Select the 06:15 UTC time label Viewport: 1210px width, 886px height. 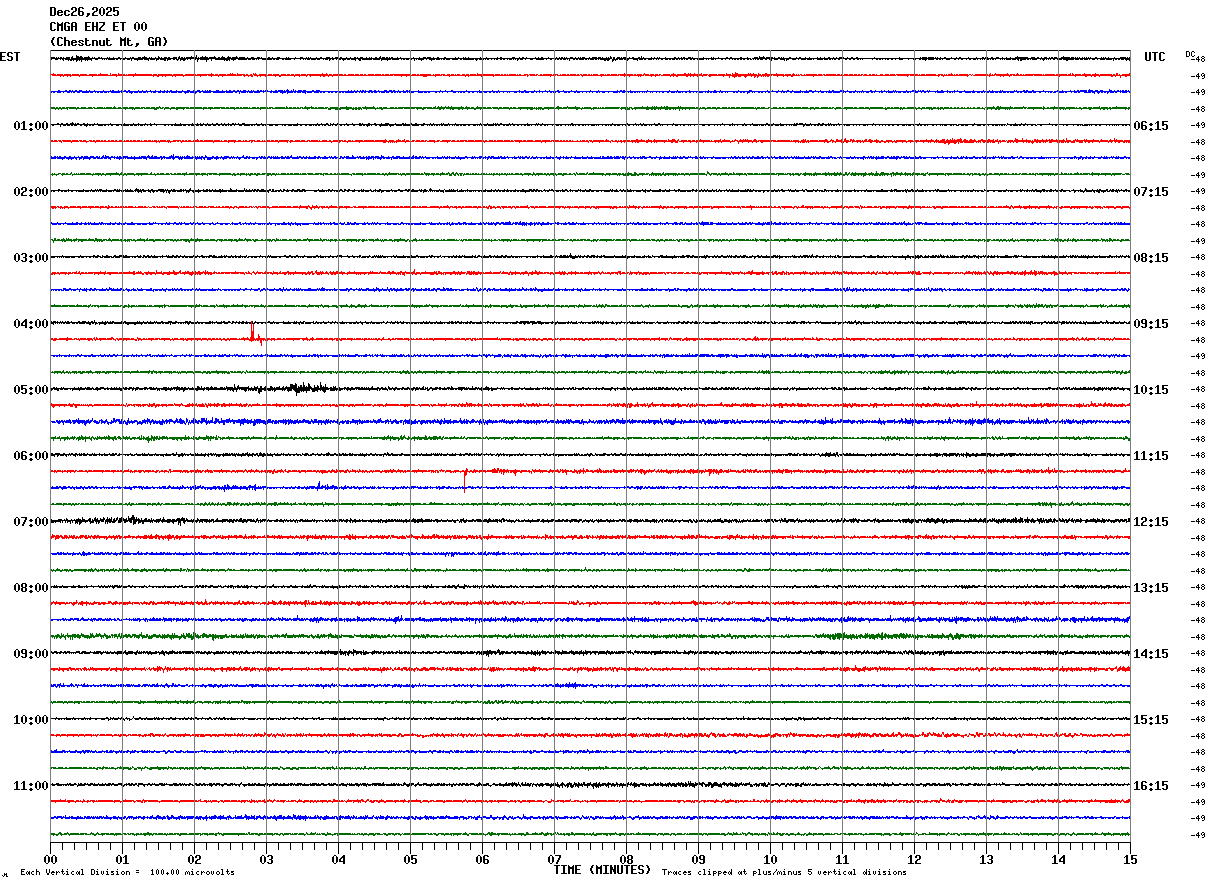1150,126
